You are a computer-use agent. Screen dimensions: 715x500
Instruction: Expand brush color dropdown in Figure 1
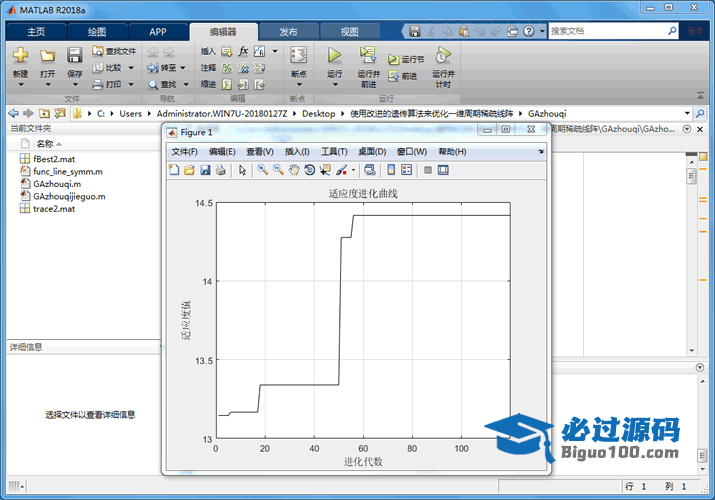[x=353, y=170]
